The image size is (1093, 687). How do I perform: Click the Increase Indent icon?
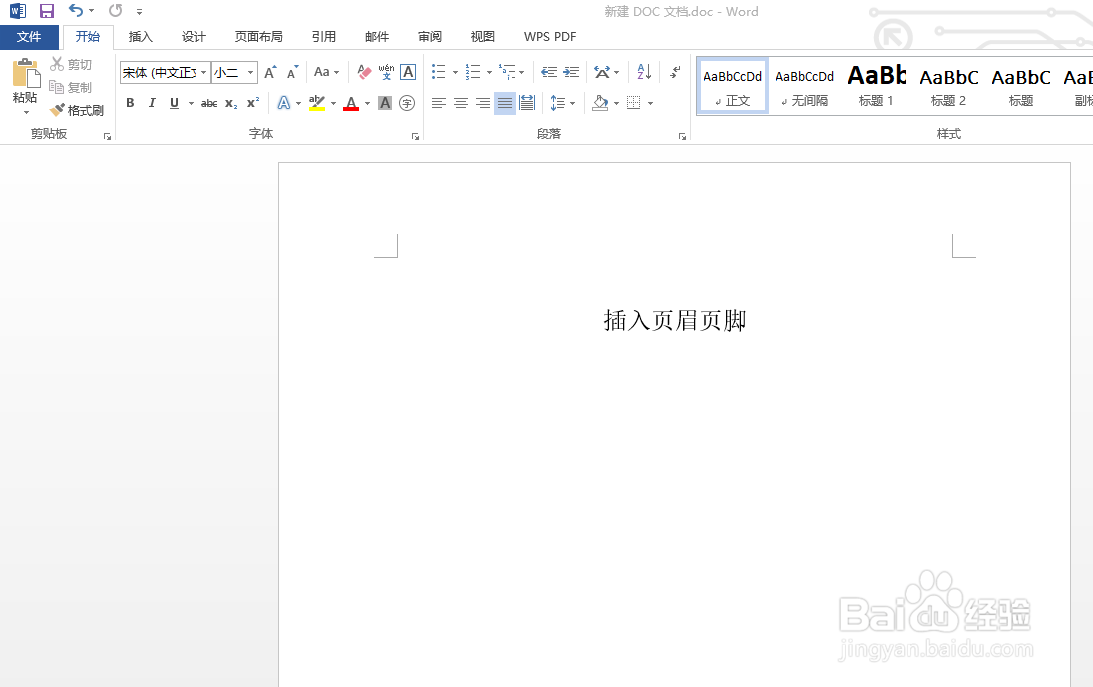571,72
